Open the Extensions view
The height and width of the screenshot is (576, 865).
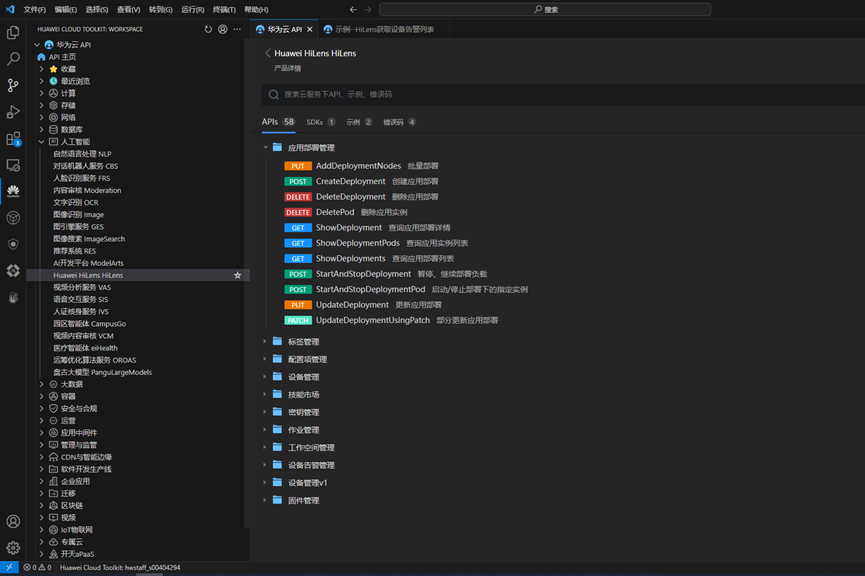[x=13, y=138]
